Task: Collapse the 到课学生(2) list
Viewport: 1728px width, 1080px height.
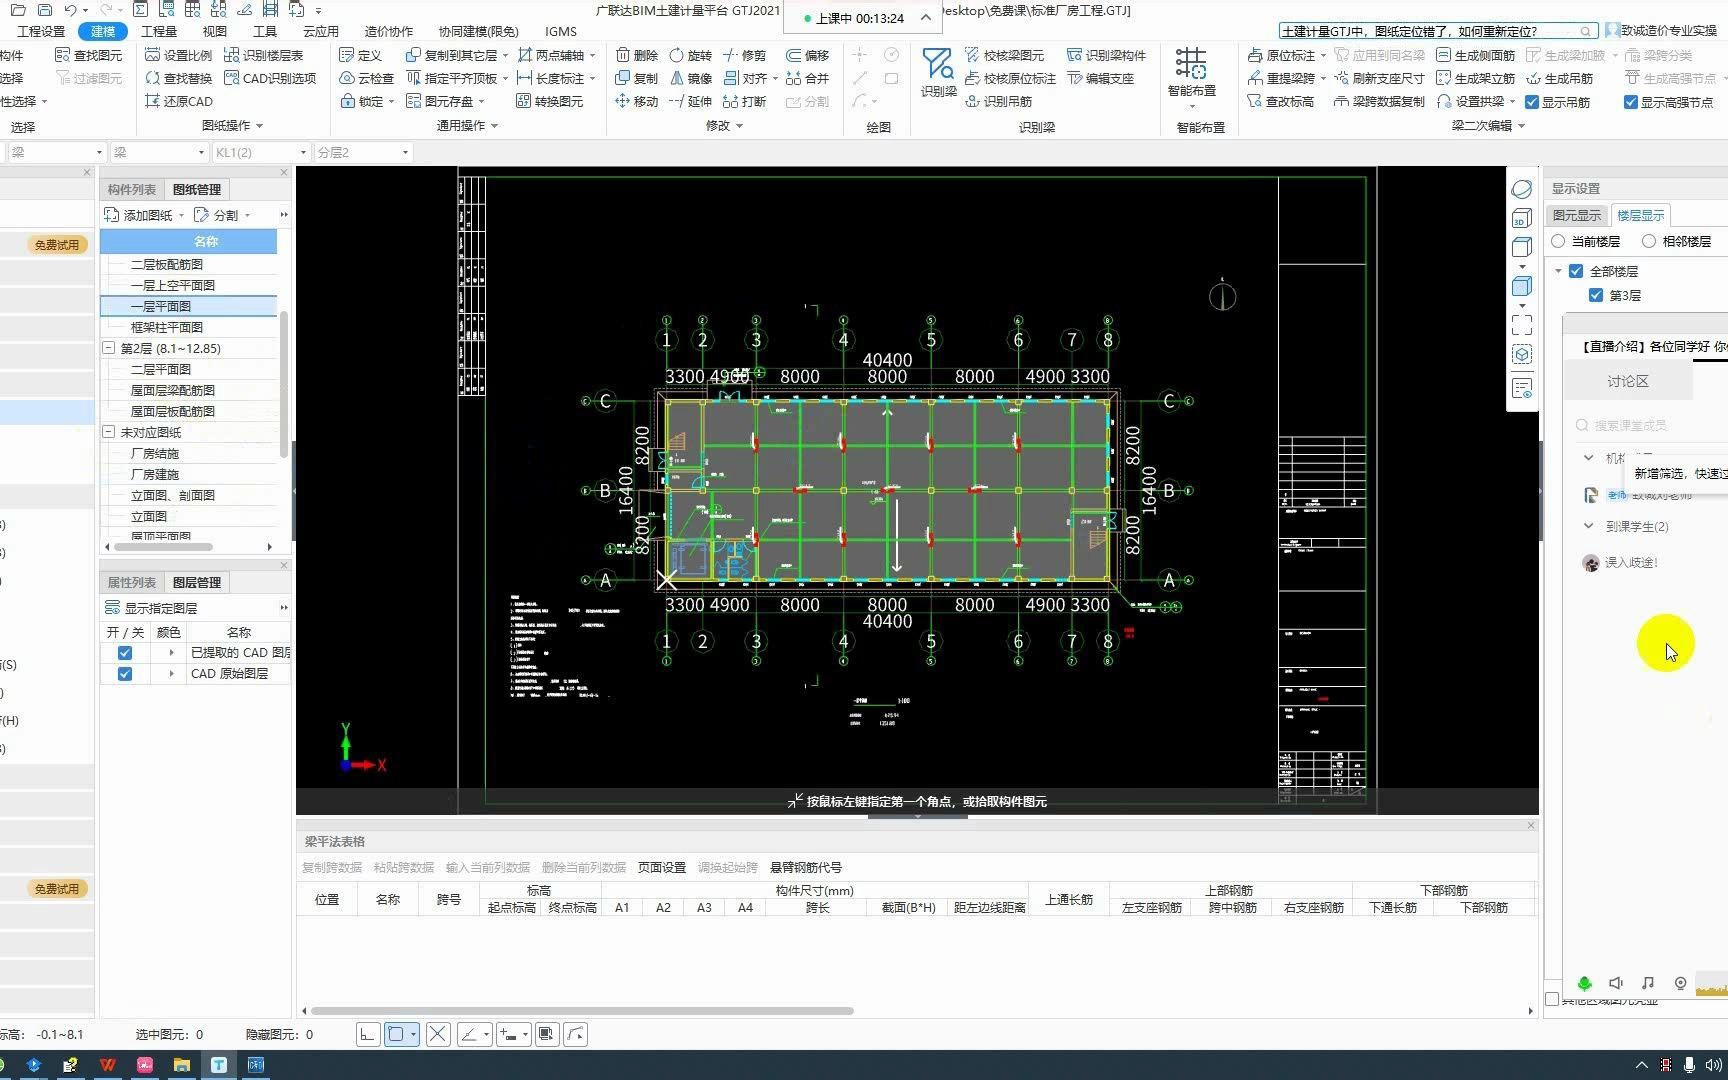Action: (x=1589, y=526)
